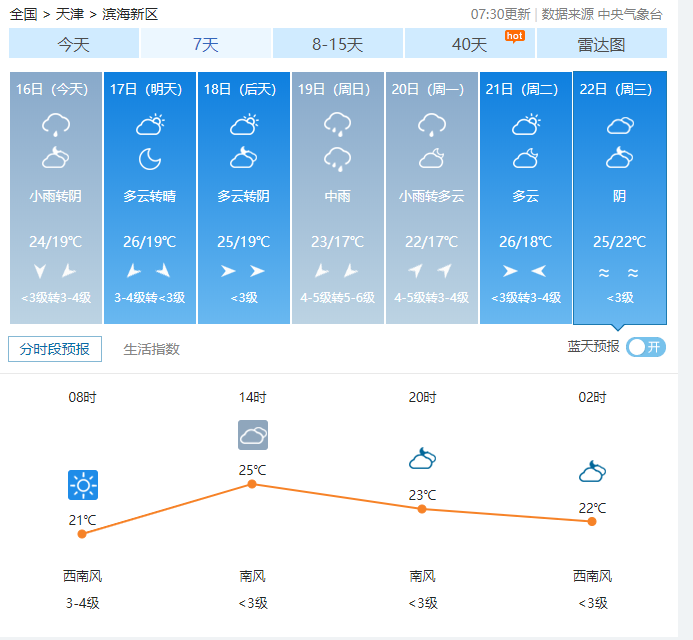Click the 21日 second wind arrow

click(539, 270)
